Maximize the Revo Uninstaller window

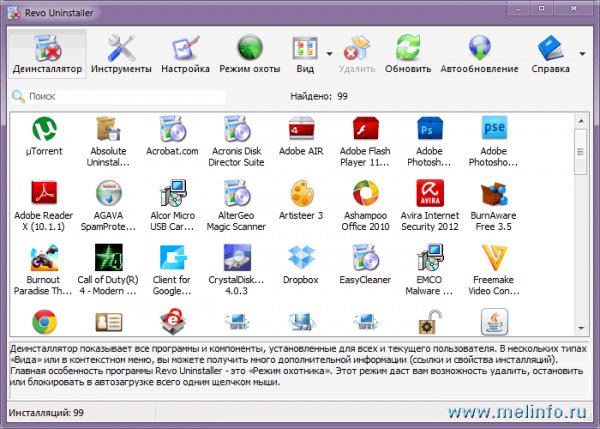pyautogui.click(x=541, y=8)
